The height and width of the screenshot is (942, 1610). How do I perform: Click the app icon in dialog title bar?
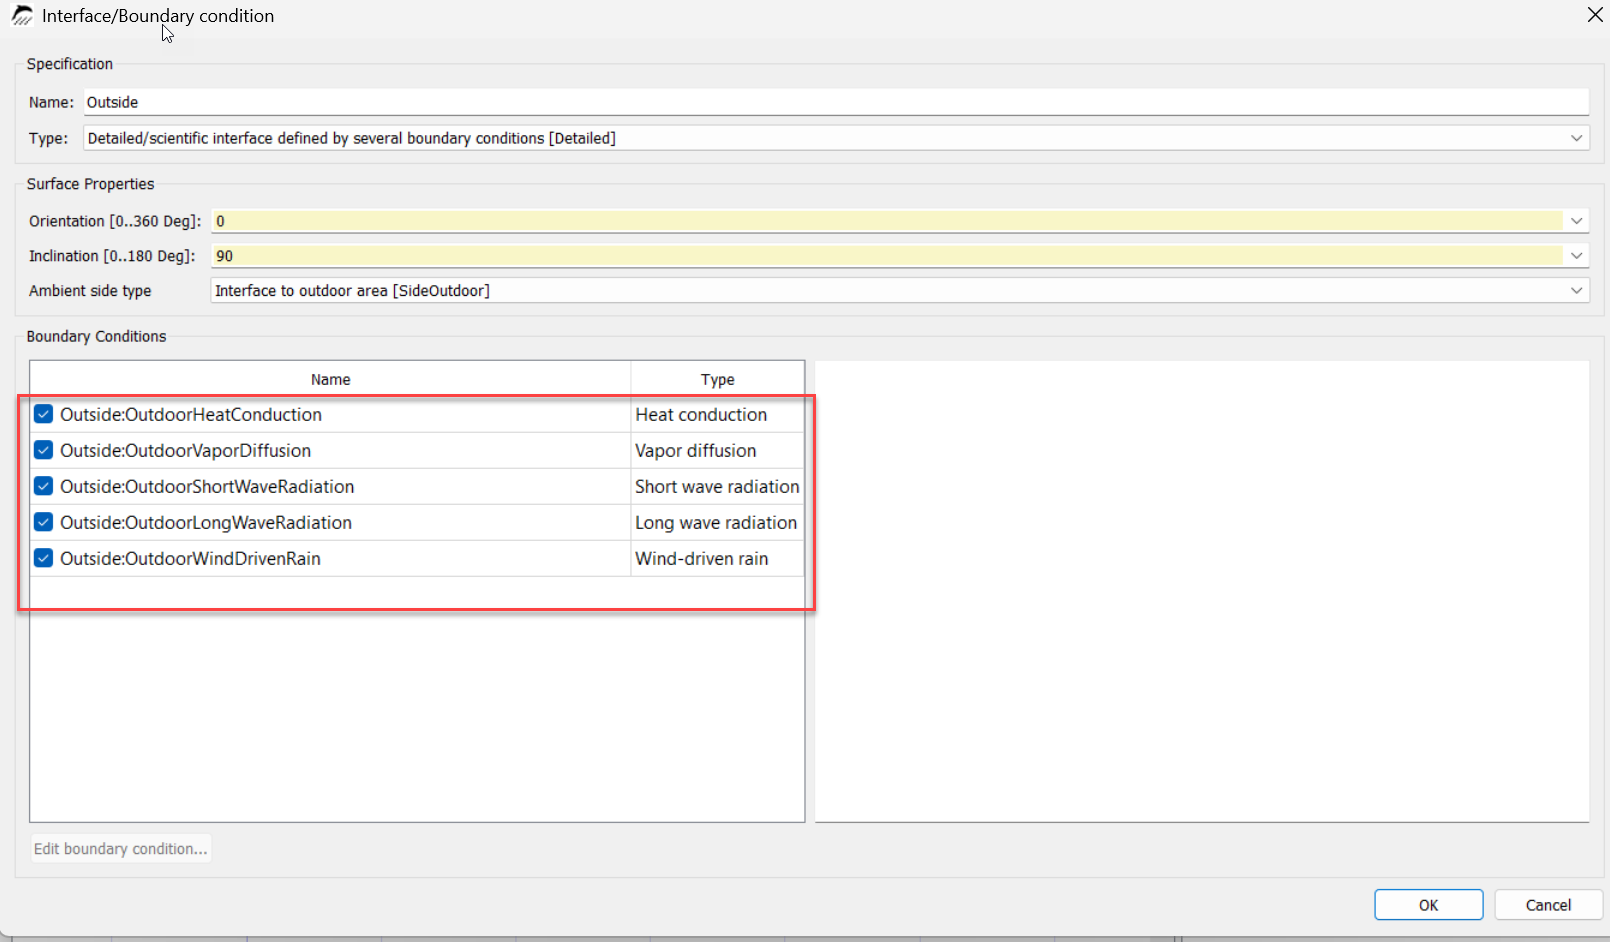tap(22, 16)
